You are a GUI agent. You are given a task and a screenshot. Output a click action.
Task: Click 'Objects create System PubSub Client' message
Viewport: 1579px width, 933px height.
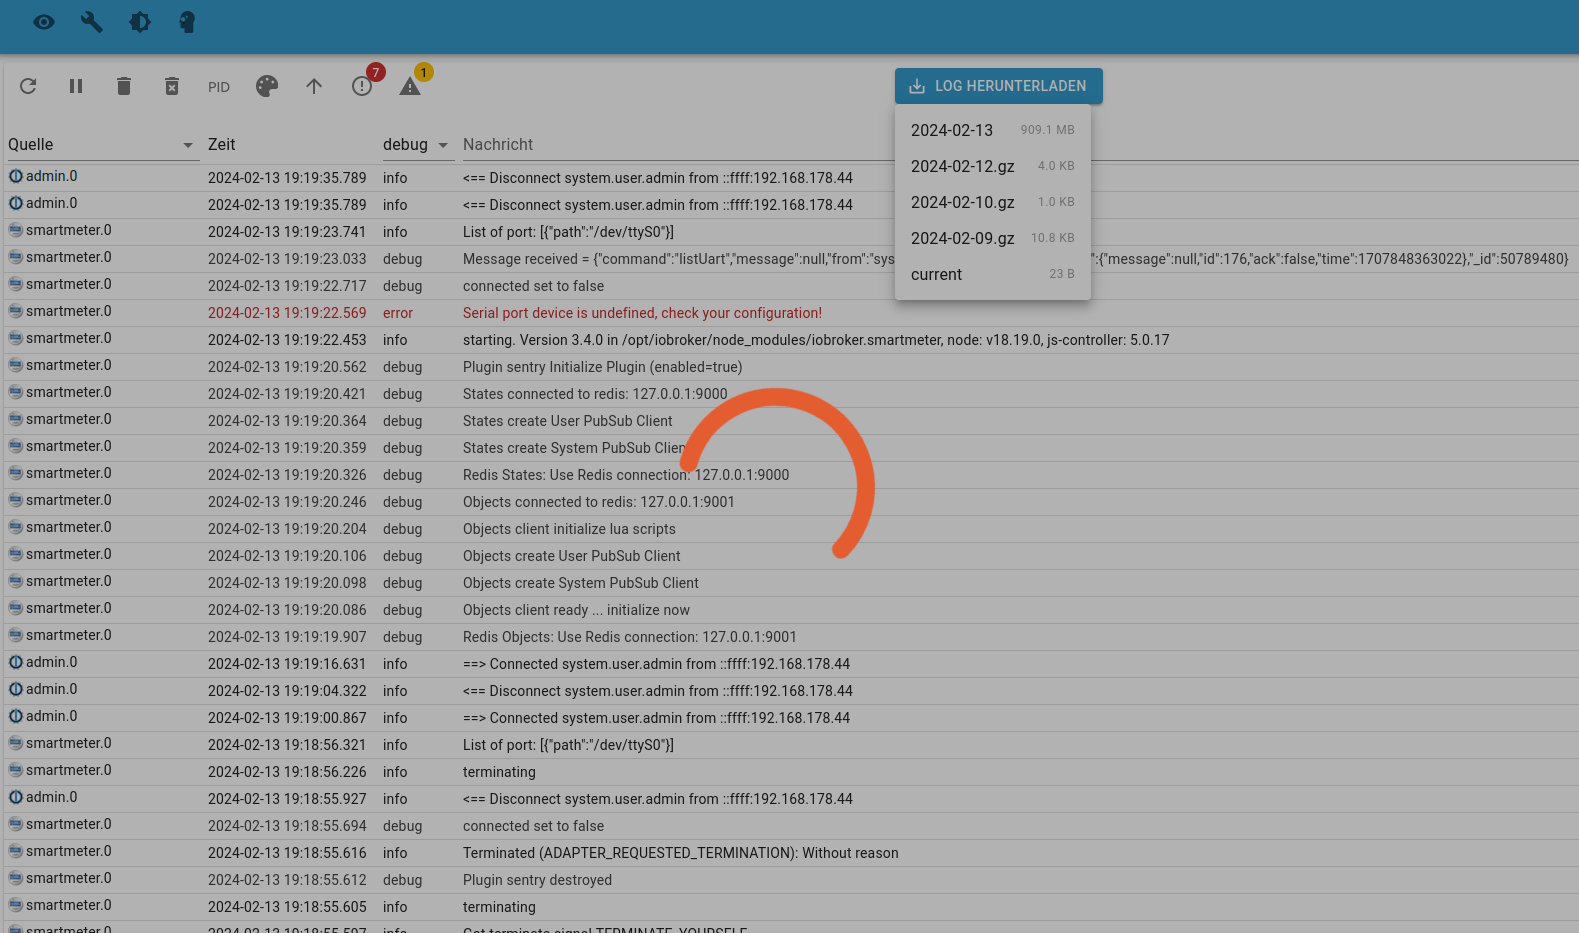581,583
